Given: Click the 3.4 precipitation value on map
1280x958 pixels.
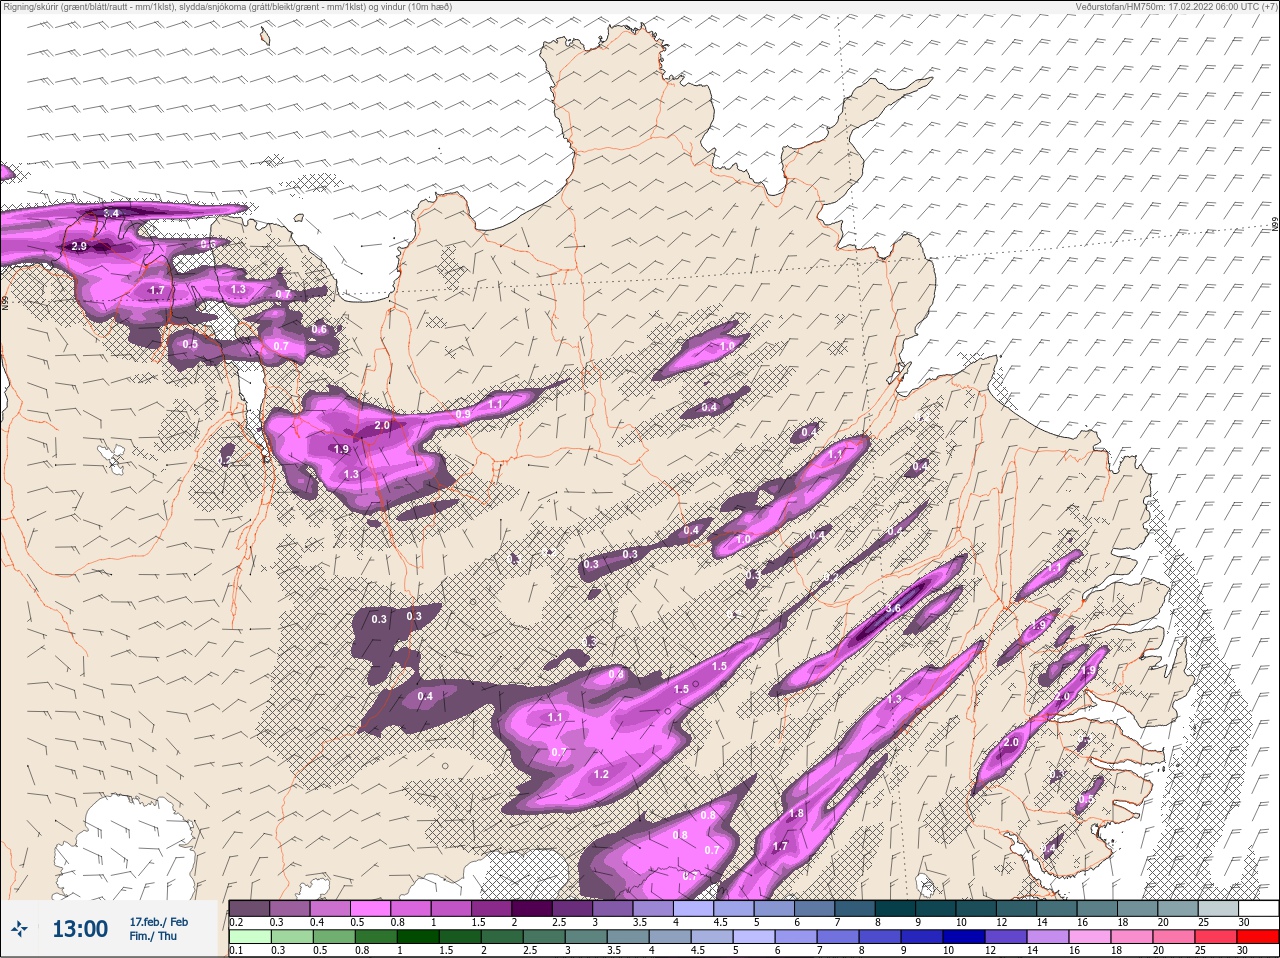Looking at the screenshot, I should [x=110, y=213].
